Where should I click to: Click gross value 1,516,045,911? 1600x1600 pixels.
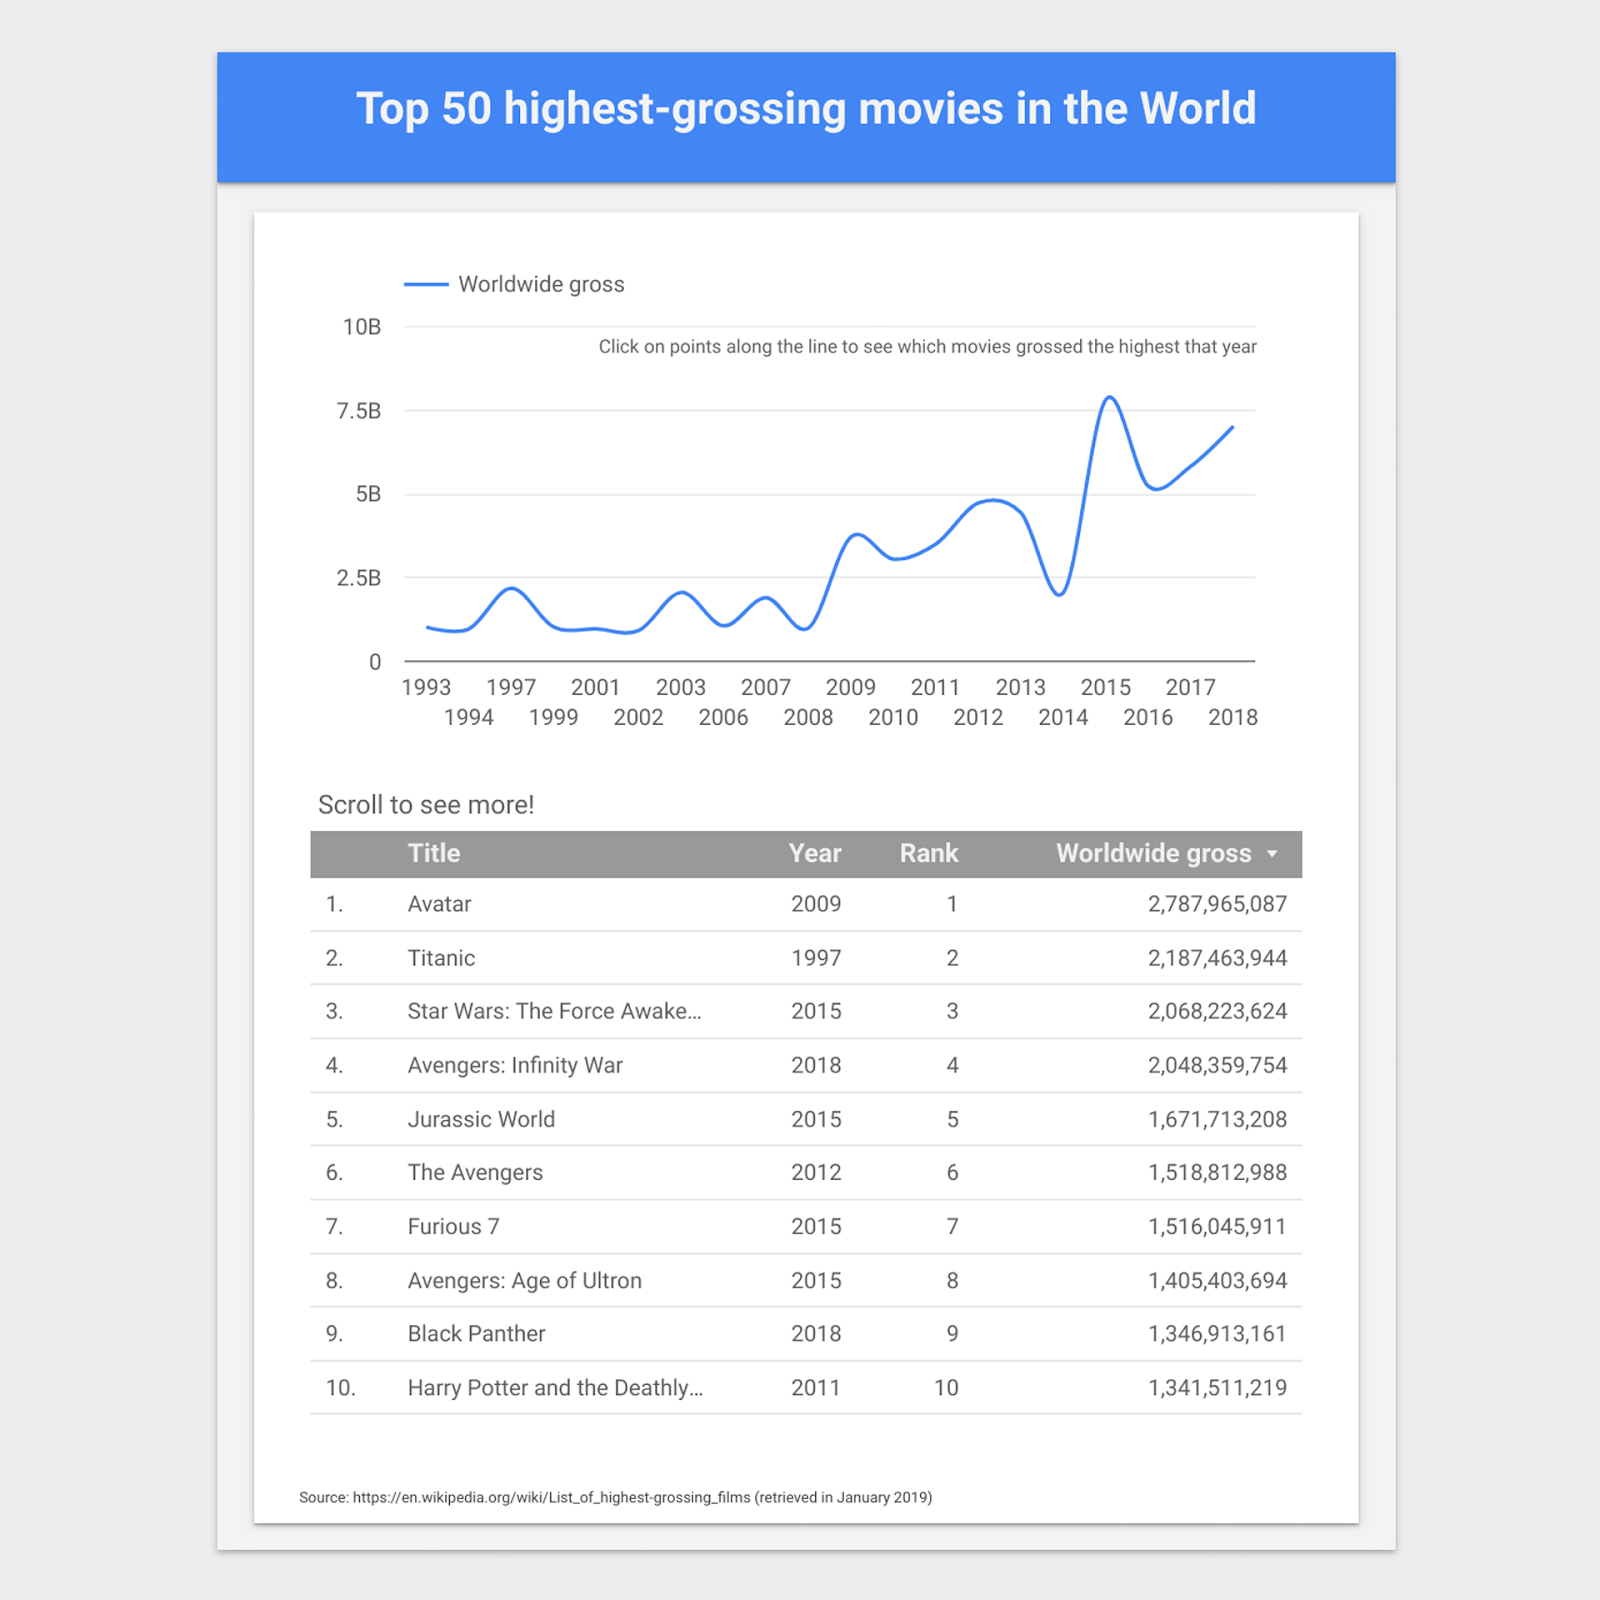1217,1226
